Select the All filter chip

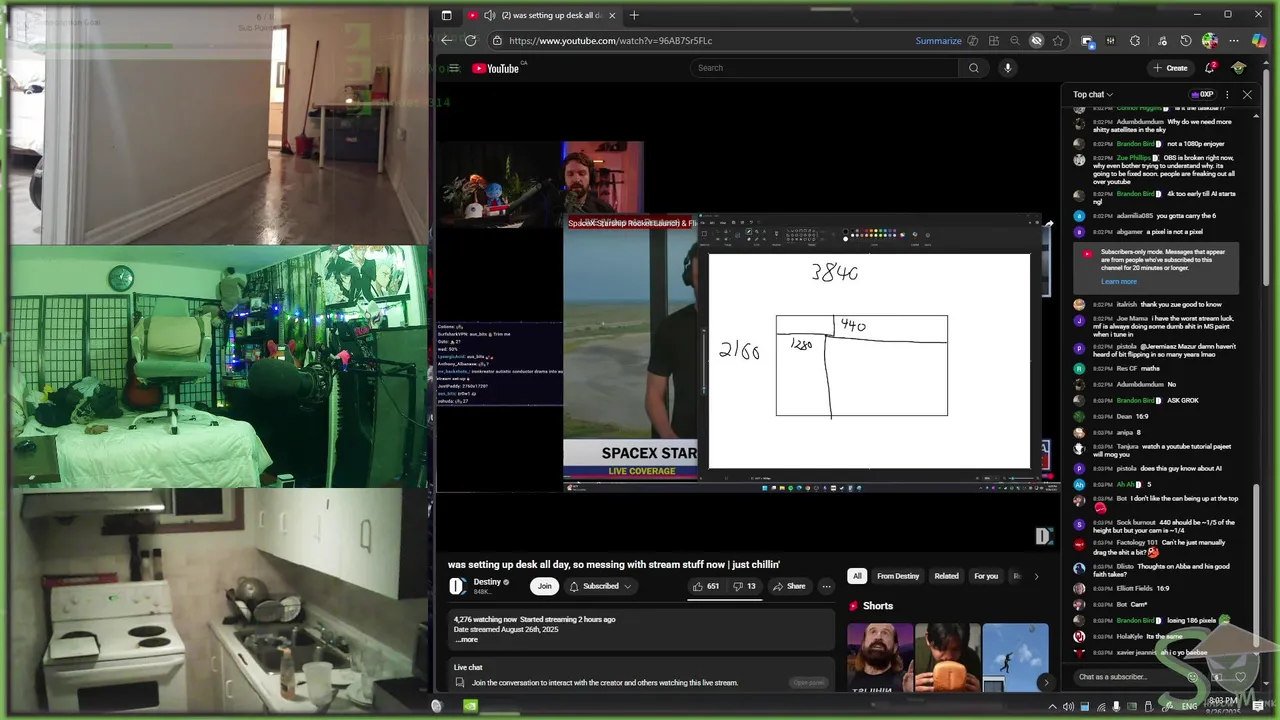(857, 576)
